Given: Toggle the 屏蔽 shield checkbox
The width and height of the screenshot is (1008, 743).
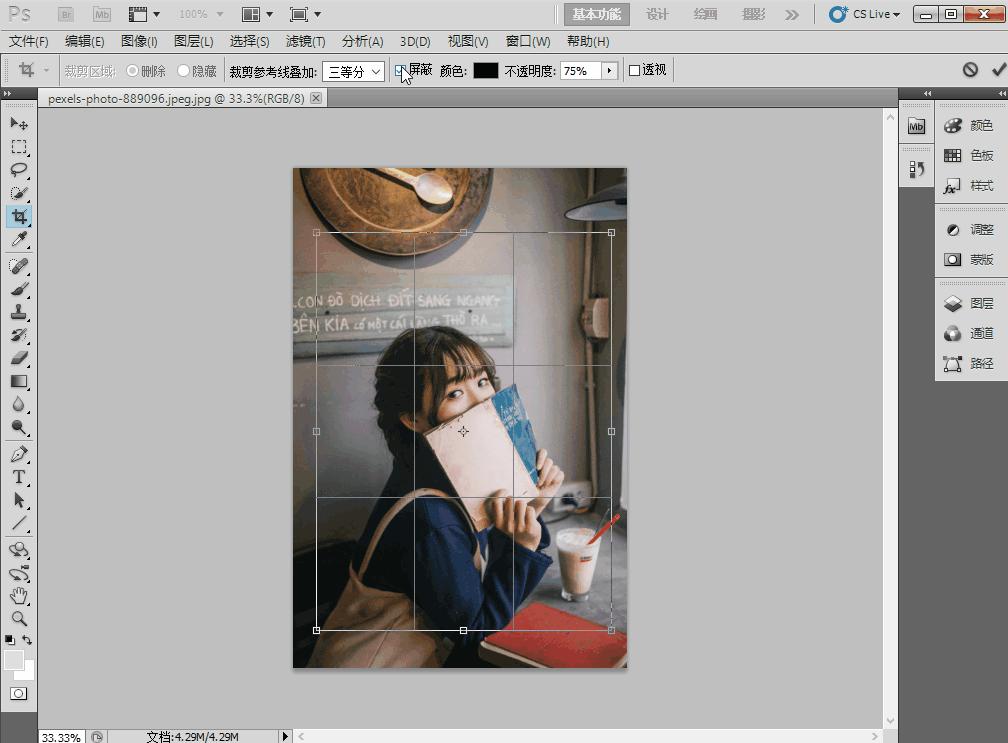Looking at the screenshot, I should tap(400, 70).
